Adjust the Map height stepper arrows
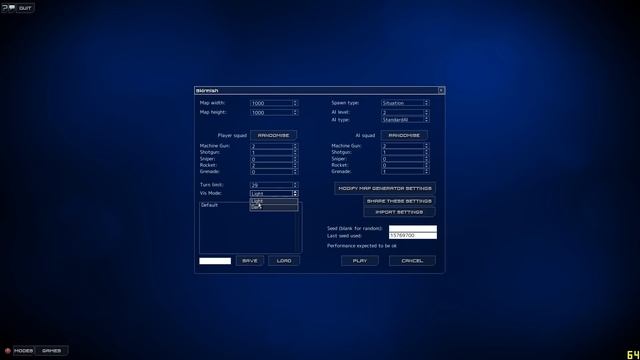The image size is (640, 360). click(296, 112)
